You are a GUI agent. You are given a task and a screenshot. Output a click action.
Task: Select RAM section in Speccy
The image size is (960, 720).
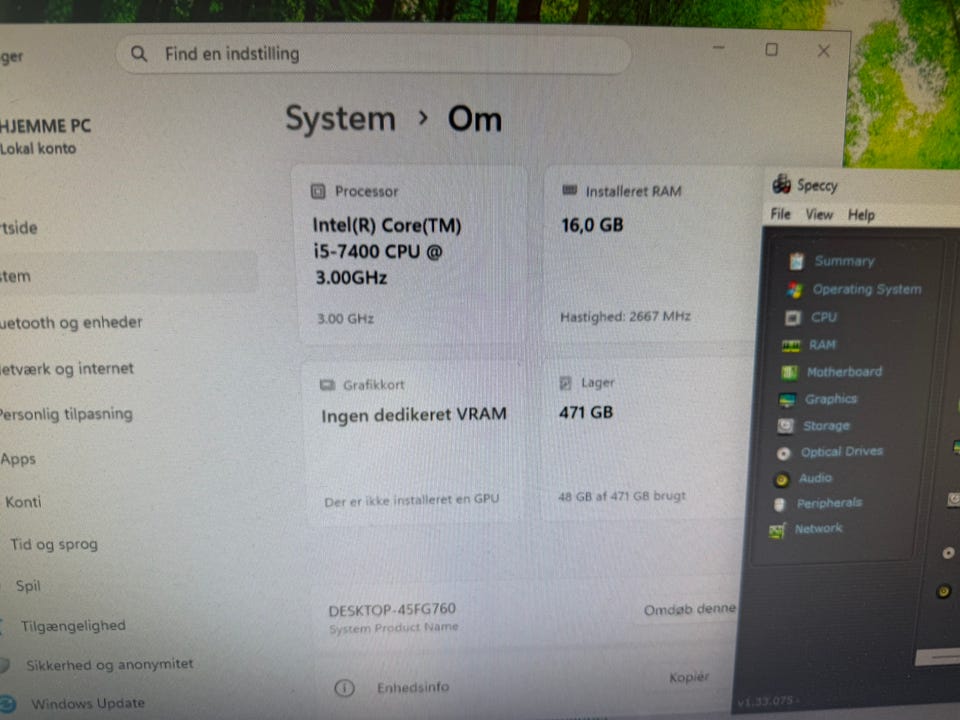822,345
